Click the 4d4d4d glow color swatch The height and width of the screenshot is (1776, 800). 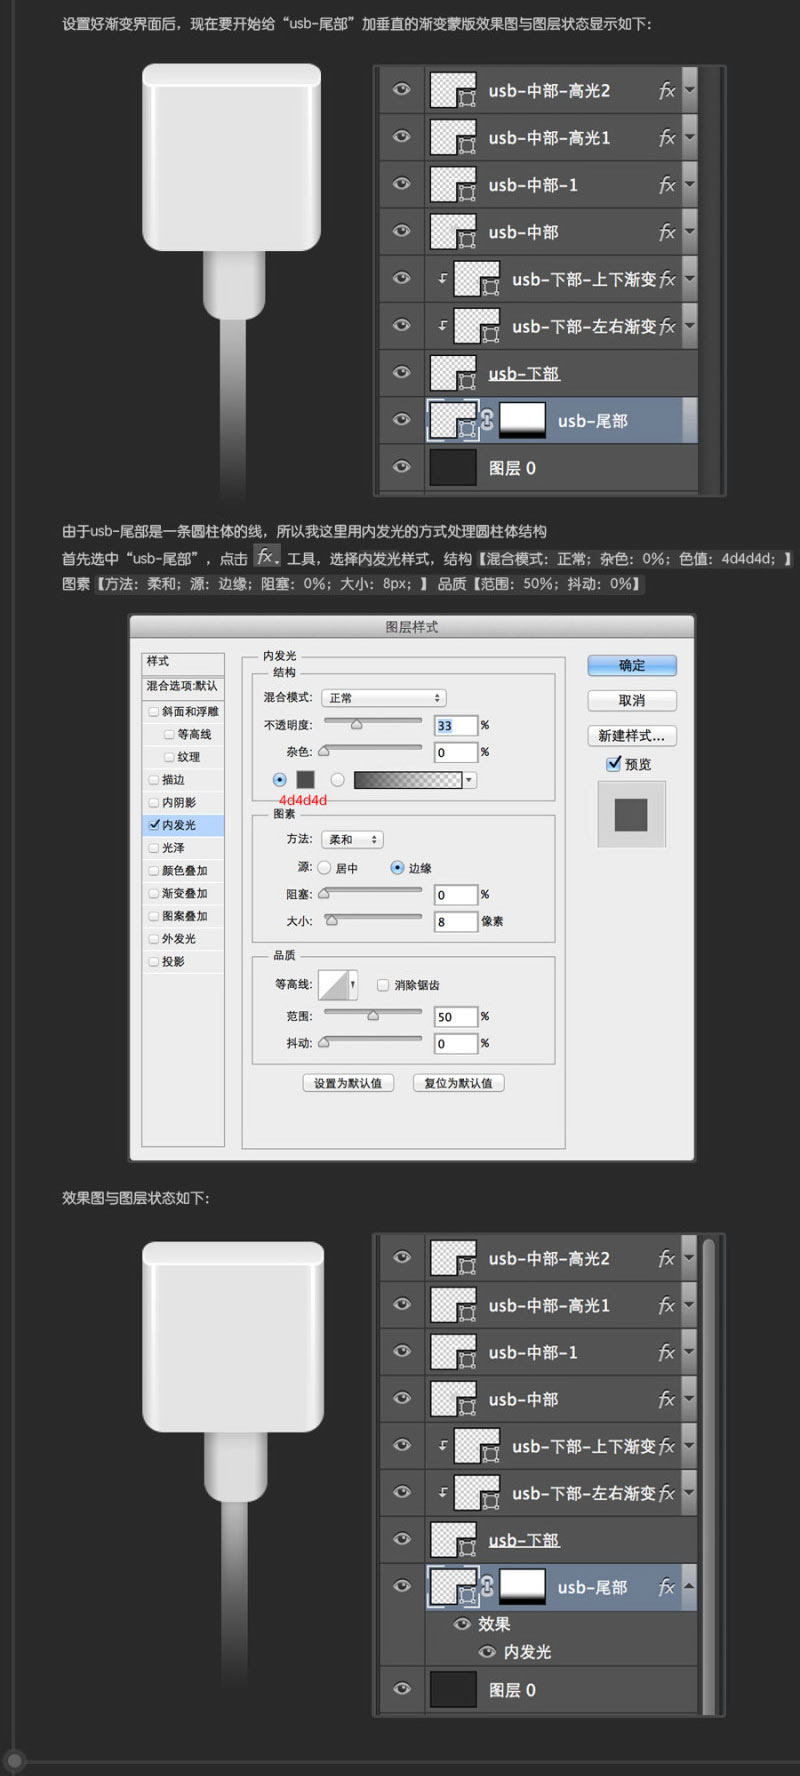(306, 780)
